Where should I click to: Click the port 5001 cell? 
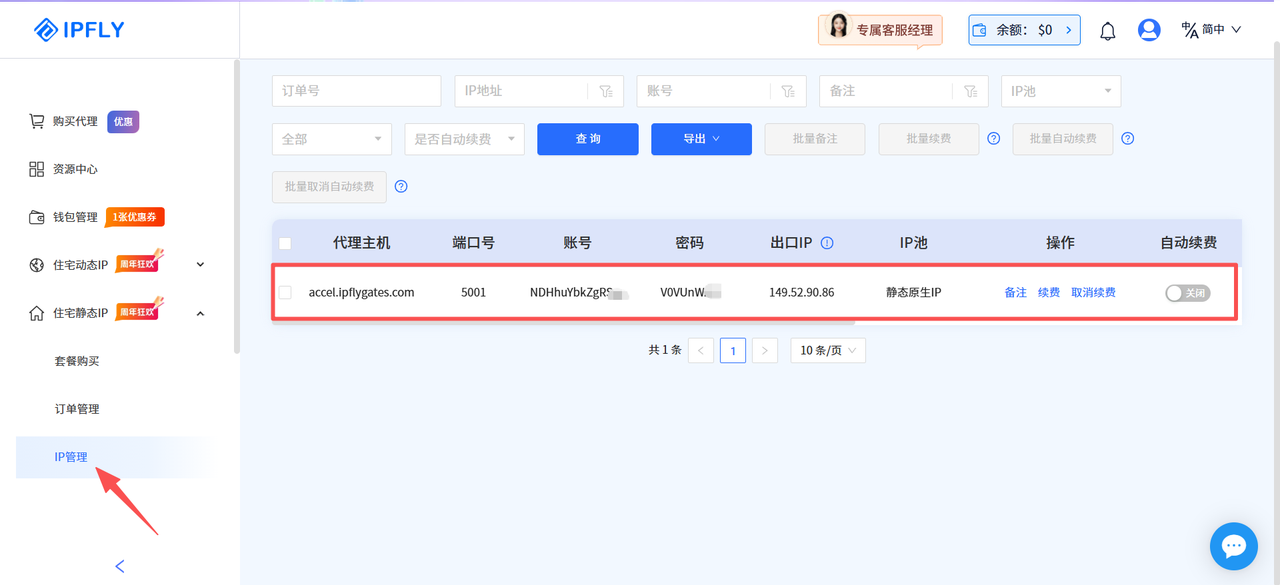(x=473, y=293)
